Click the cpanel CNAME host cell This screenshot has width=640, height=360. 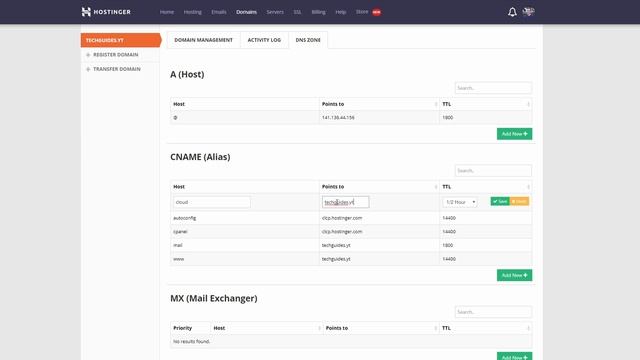pos(244,231)
